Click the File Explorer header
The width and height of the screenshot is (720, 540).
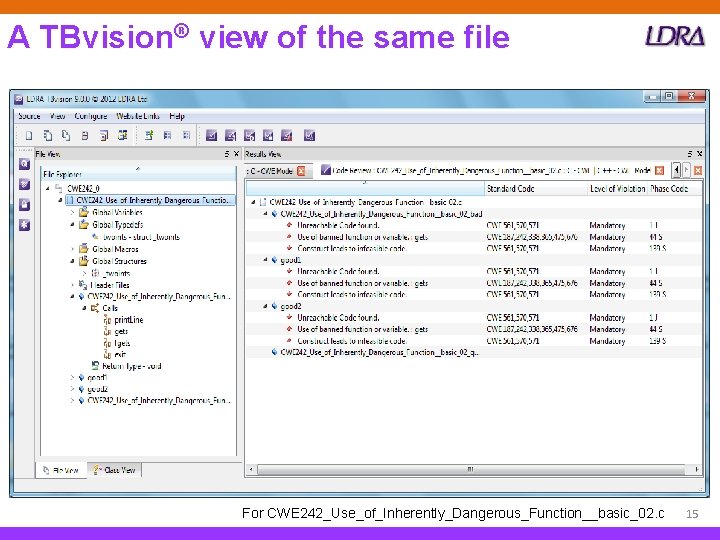138,174
